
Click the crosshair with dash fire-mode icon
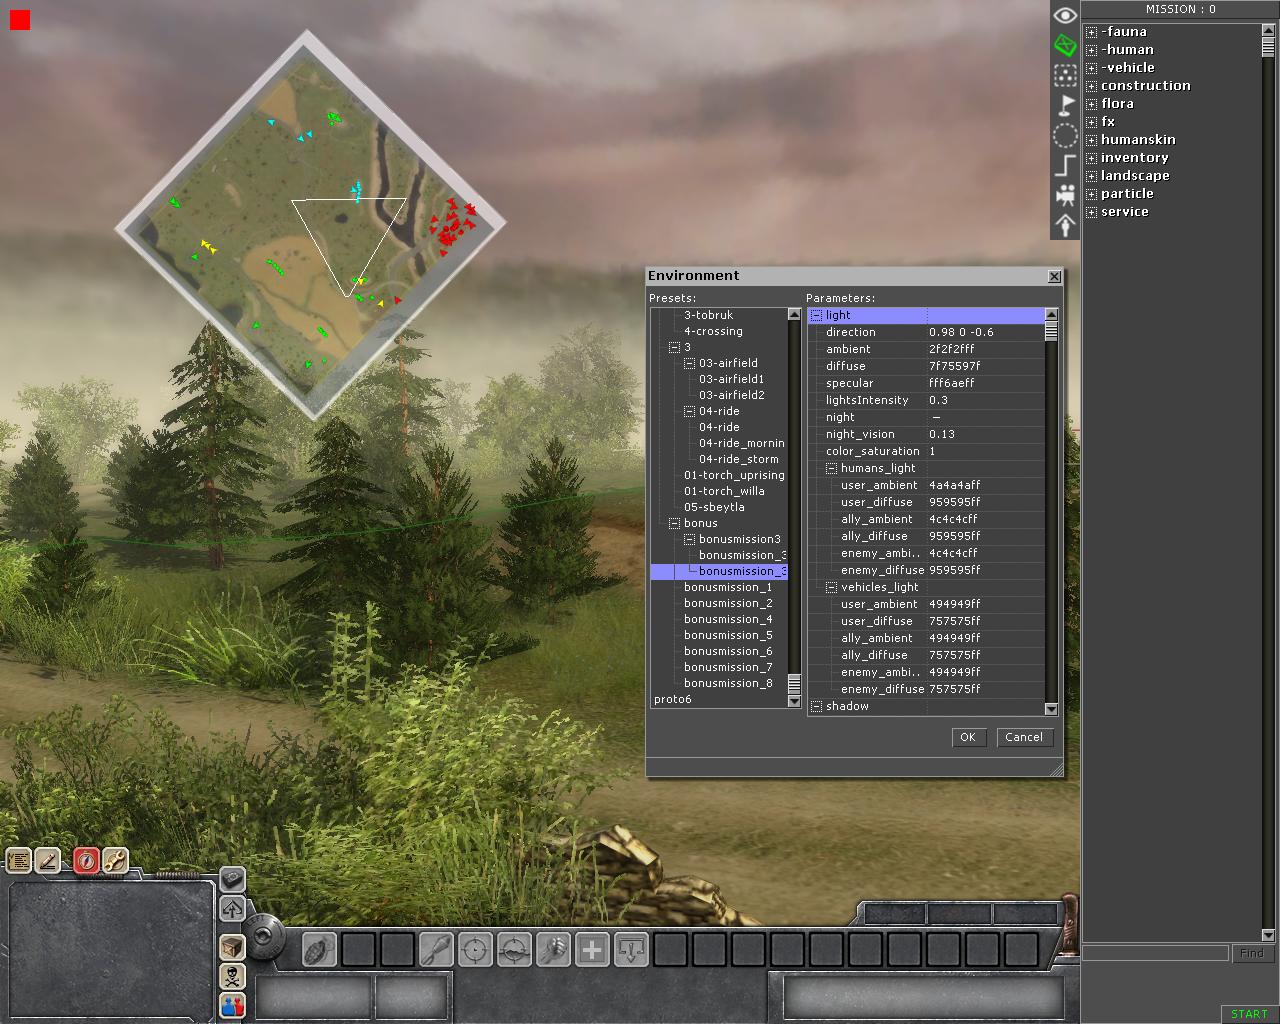(x=514, y=948)
